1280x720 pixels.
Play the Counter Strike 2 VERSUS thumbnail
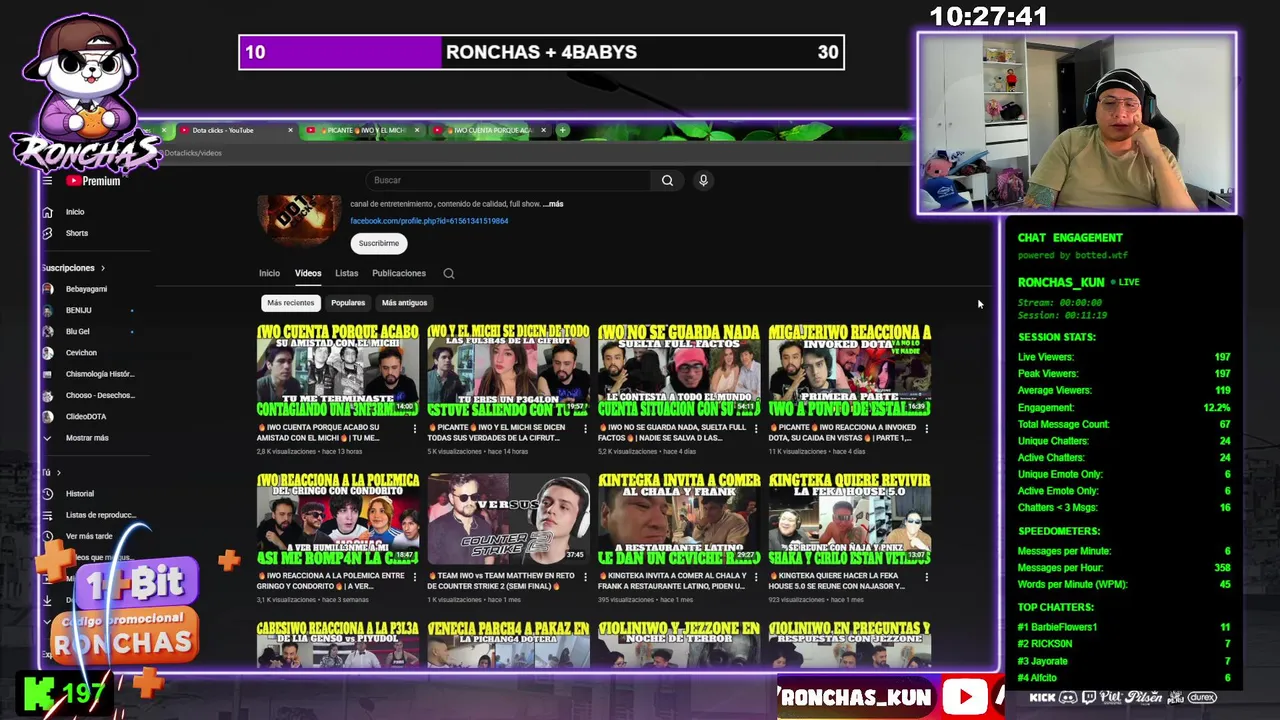(x=508, y=519)
